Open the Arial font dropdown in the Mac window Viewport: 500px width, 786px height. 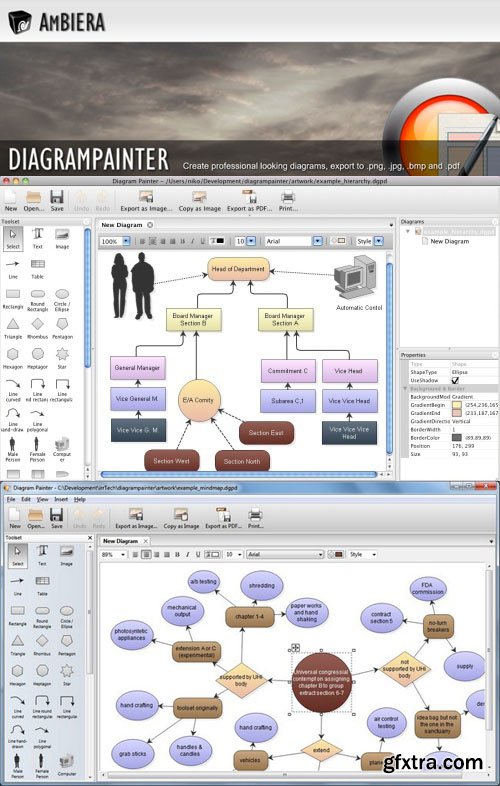317,241
